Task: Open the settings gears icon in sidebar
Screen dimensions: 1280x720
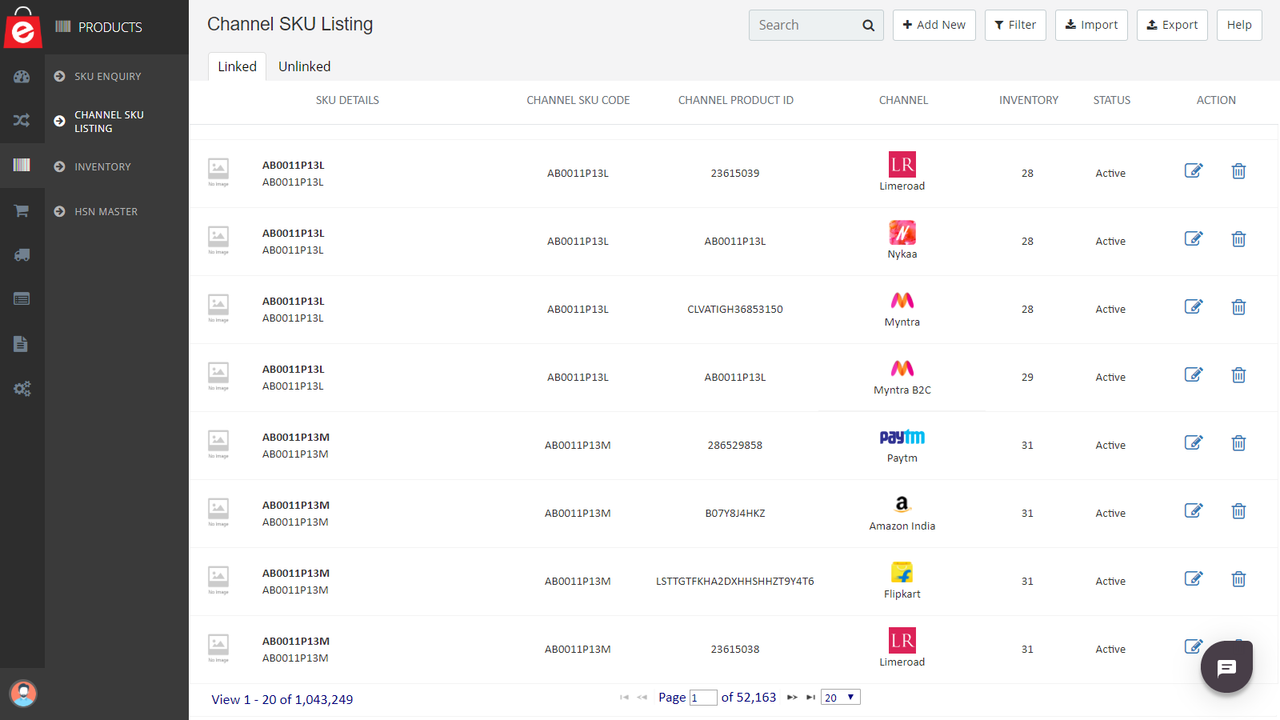Action: (x=22, y=388)
